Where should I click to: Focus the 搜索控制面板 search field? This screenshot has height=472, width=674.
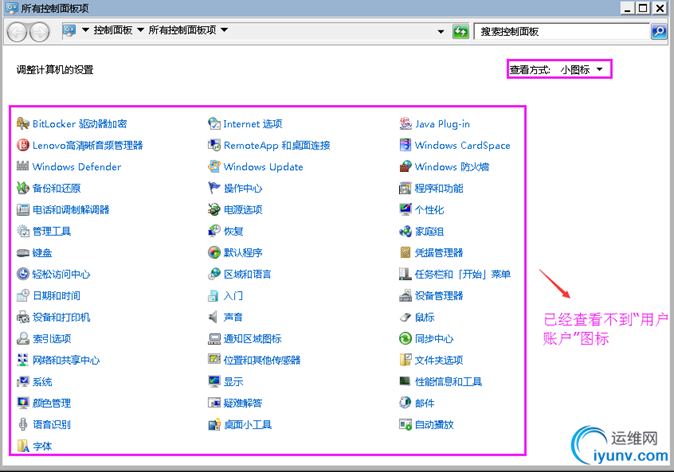click(x=561, y=31)
